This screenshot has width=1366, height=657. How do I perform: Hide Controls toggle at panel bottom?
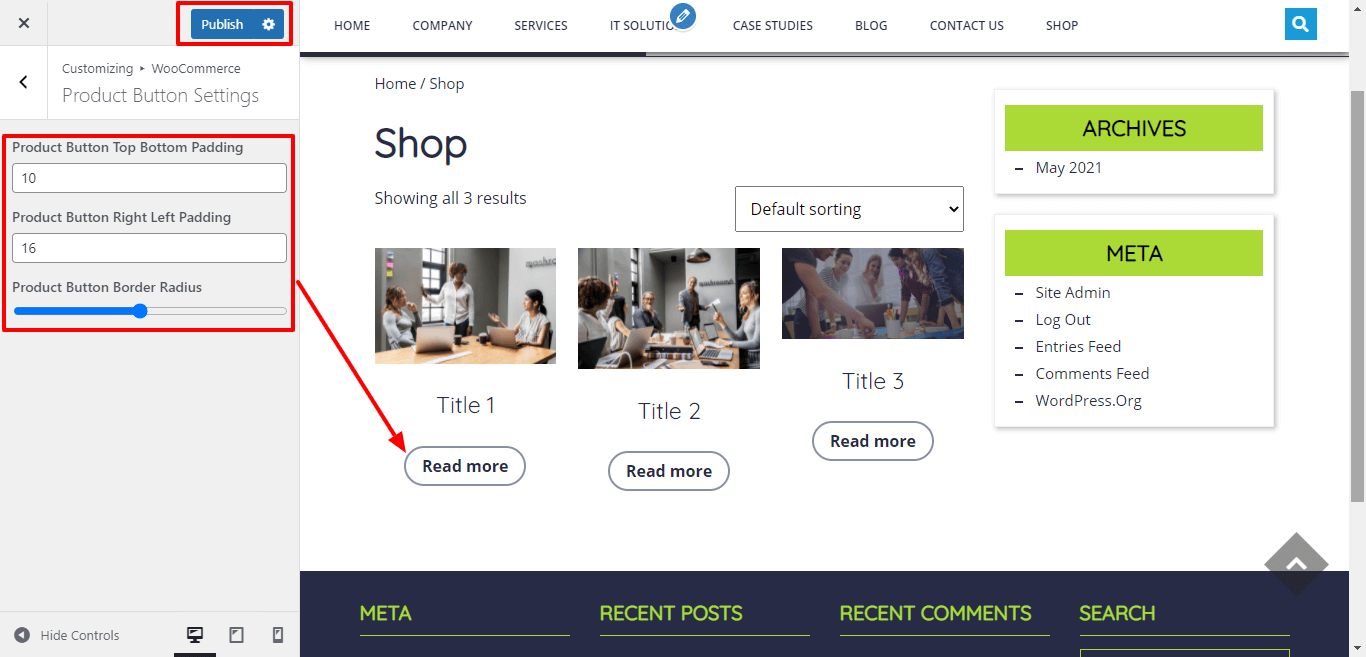pyautogui.click(x=67, y=635)
